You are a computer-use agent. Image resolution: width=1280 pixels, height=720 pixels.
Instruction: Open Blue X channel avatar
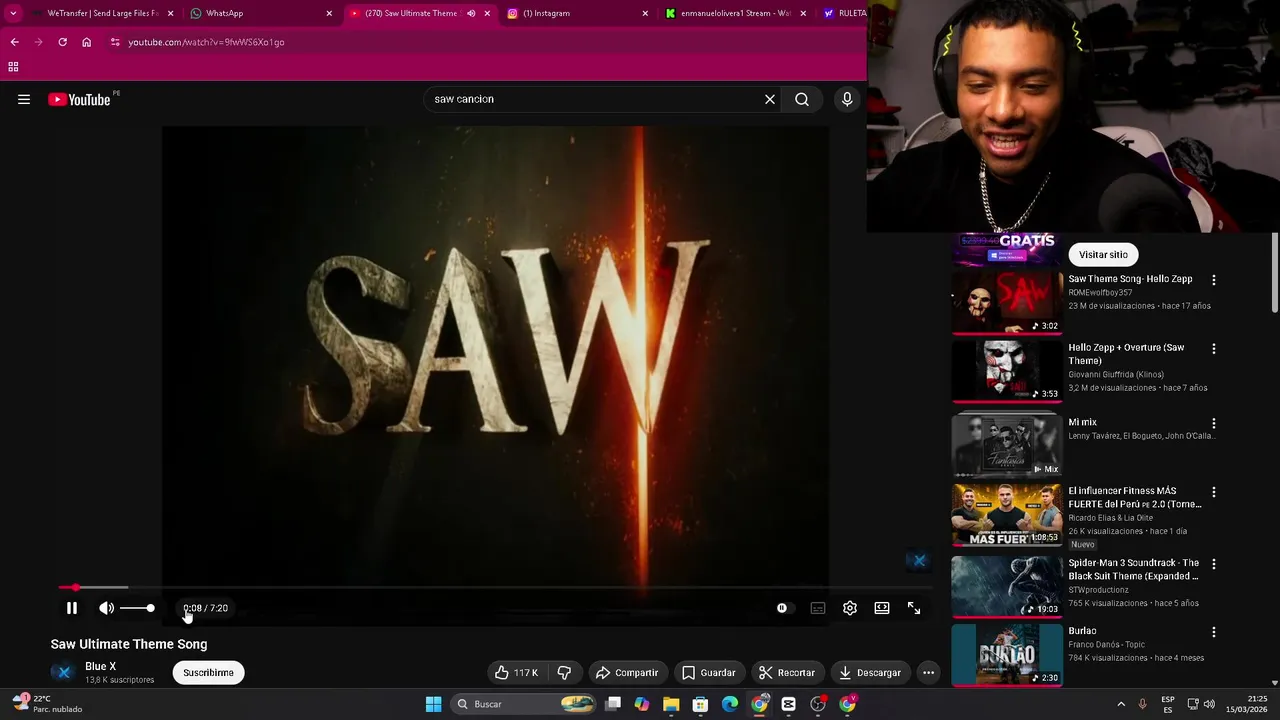click(64, 672)
